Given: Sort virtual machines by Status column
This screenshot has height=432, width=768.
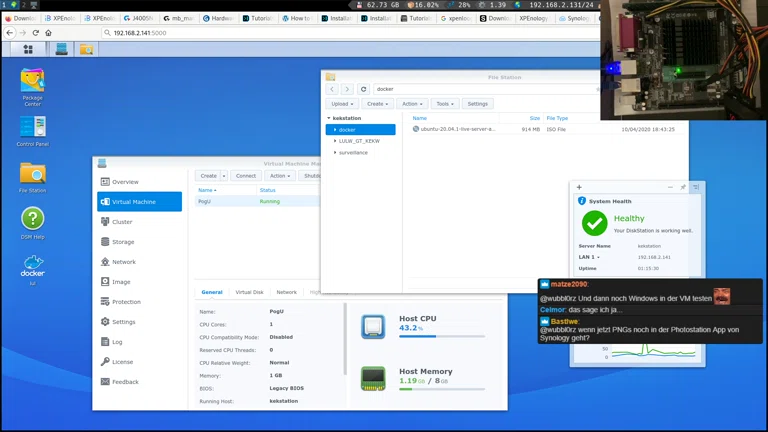Looking at the screenshot, I should pos(267,190).
